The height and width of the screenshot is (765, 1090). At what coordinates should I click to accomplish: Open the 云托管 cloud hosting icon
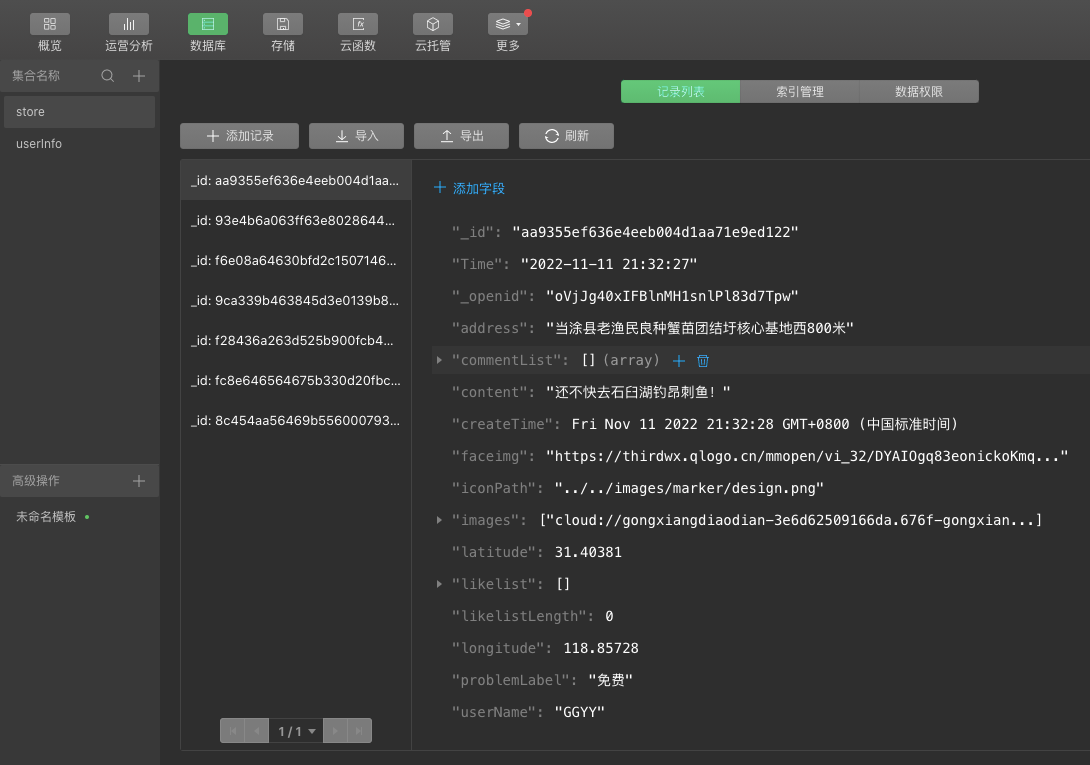point(433,24)
